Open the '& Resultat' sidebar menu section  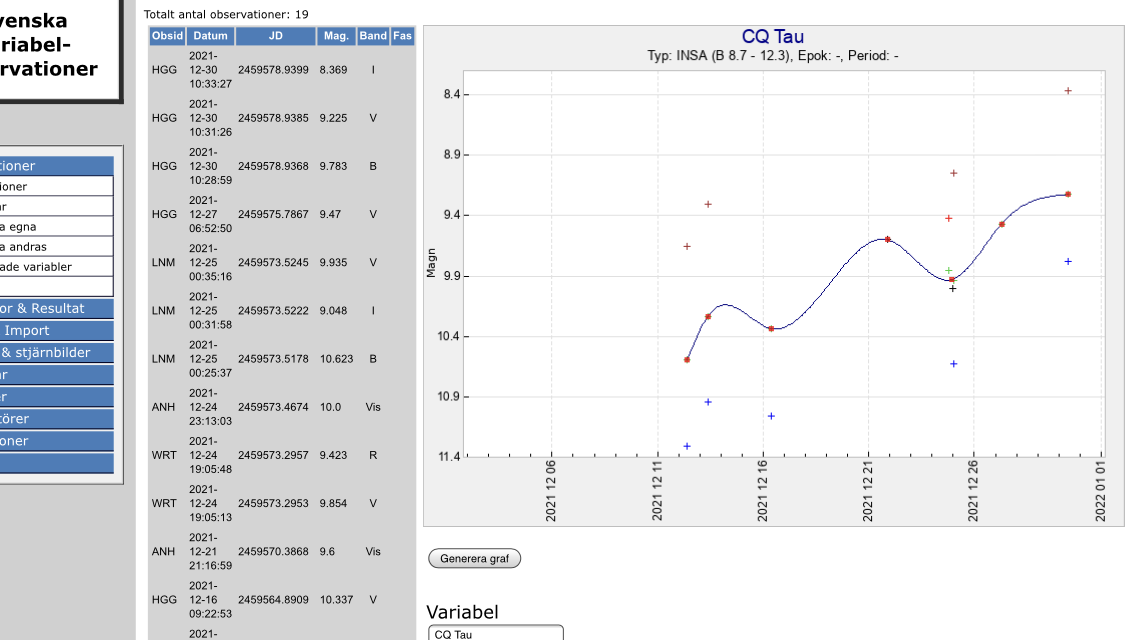click(56, 309)
